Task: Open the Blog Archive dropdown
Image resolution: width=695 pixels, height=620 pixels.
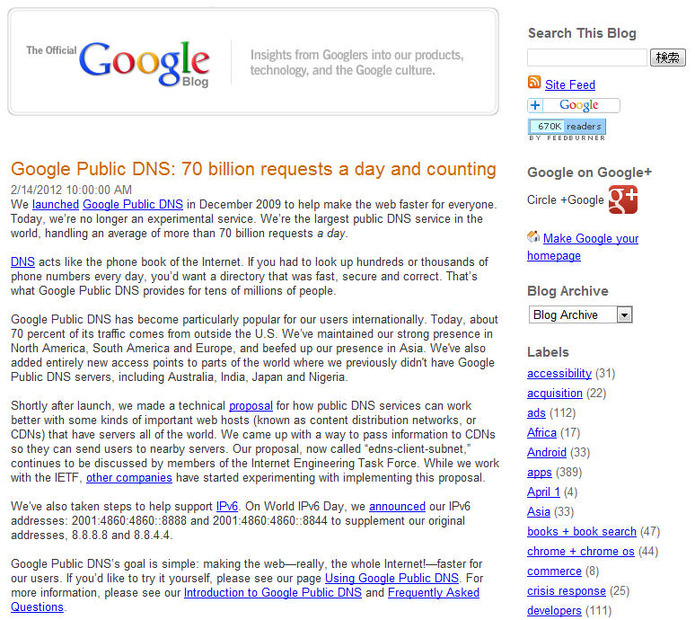Action: pyautogui.click(x=580, y=315)
